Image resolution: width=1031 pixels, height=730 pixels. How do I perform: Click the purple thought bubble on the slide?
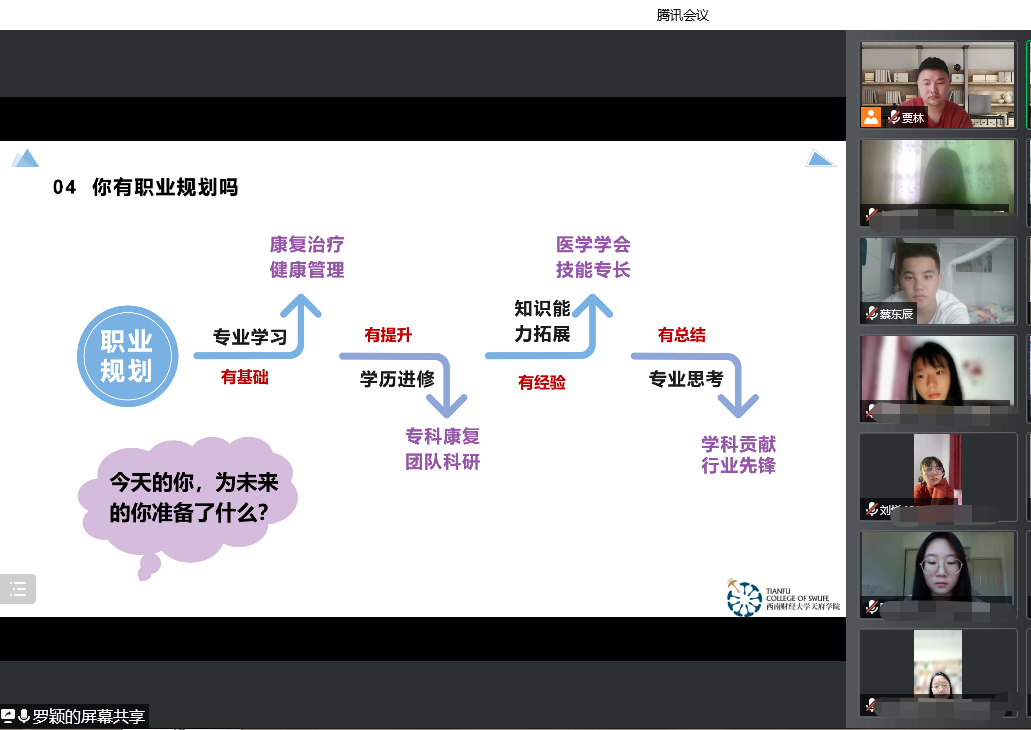pos(189,497)
